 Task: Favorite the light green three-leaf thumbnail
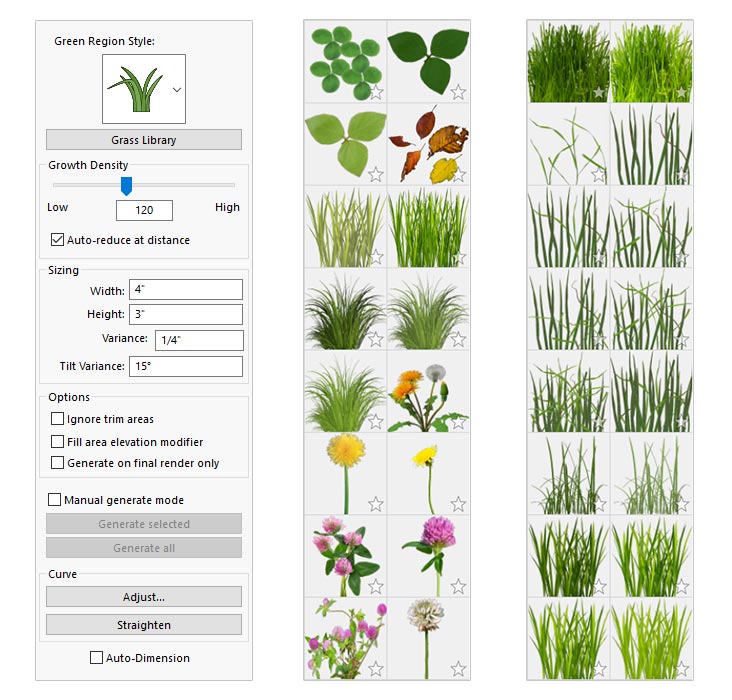pos(376,174)
